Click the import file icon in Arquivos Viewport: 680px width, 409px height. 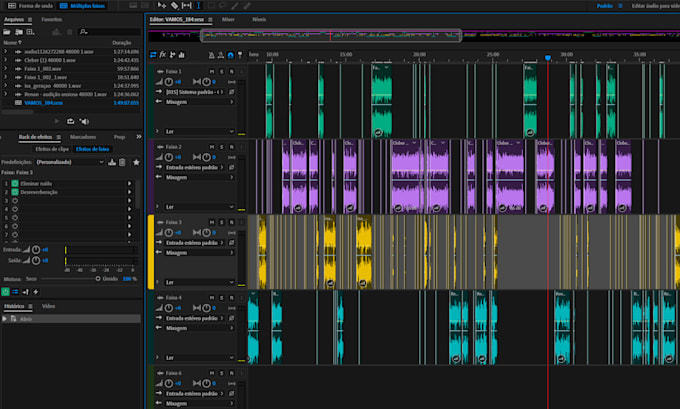tap(19, 32)
